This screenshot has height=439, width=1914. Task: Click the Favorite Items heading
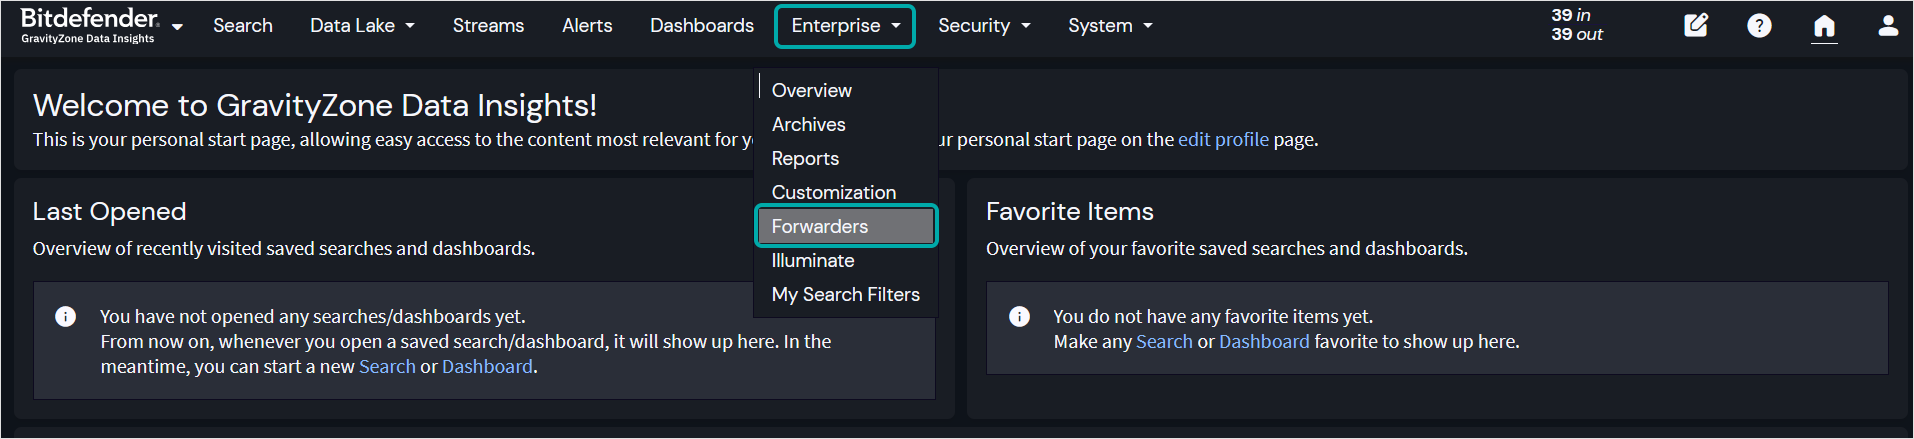(1070, 212)
